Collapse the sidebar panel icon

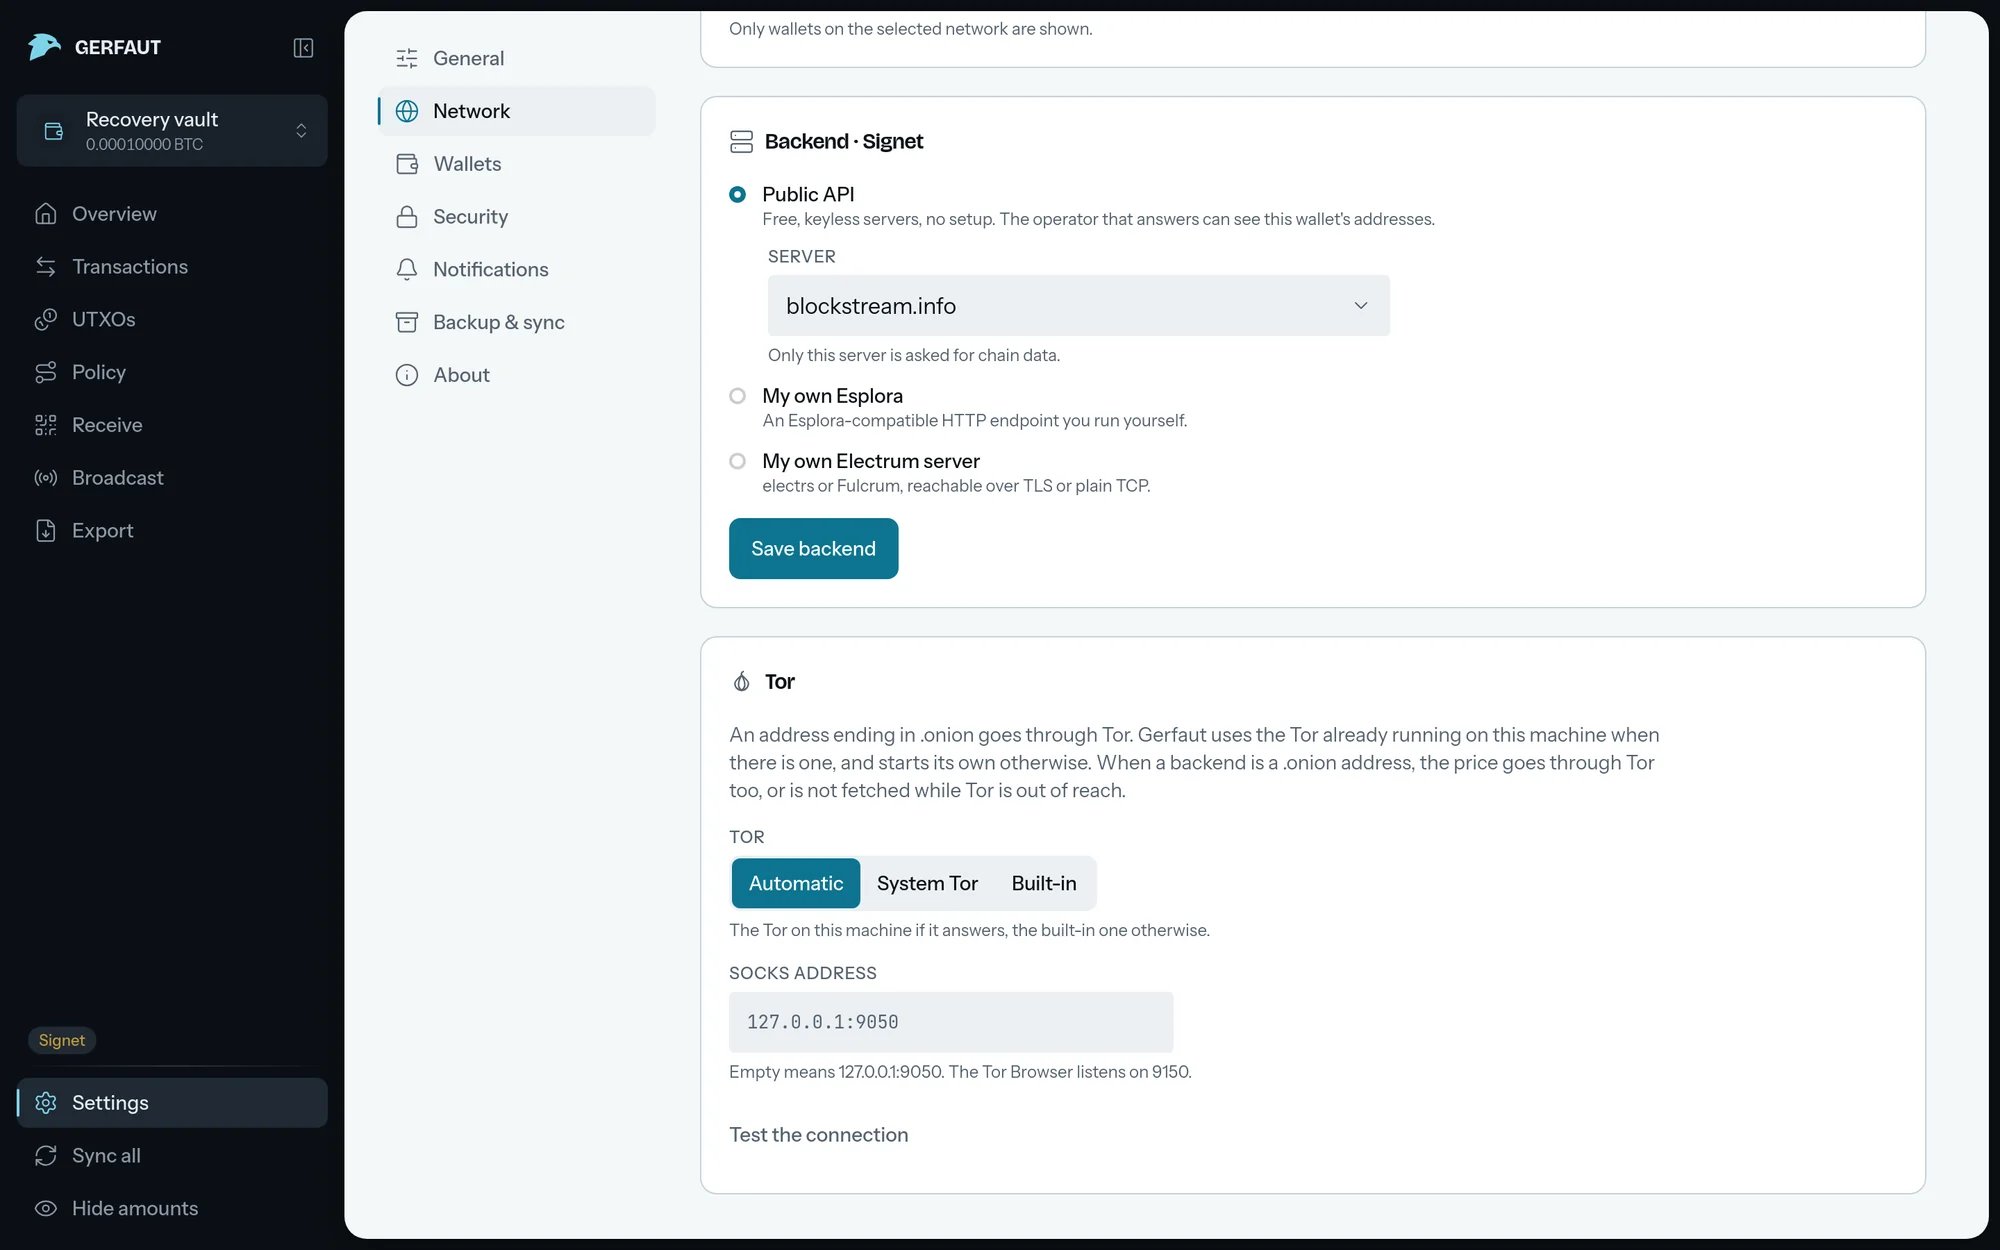pyautogui.click(x=303, y=48)
